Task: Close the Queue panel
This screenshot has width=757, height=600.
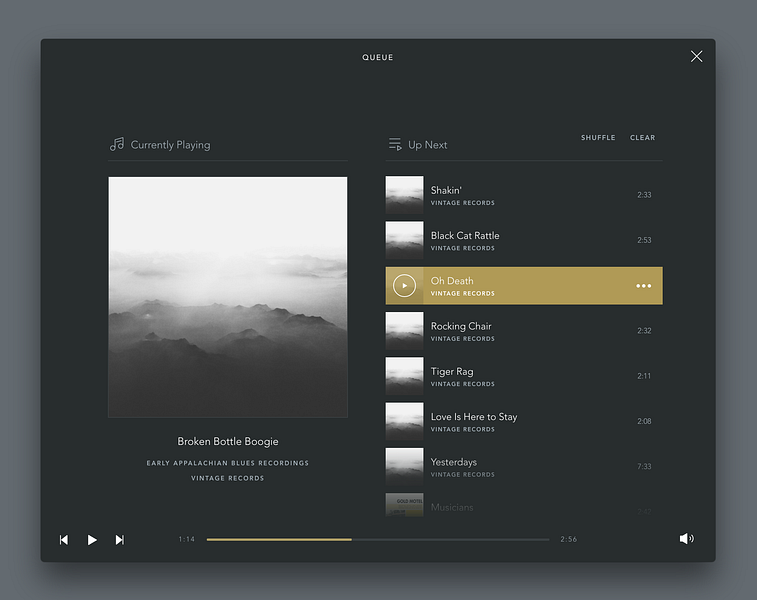Action: click(x=696, y=56)
